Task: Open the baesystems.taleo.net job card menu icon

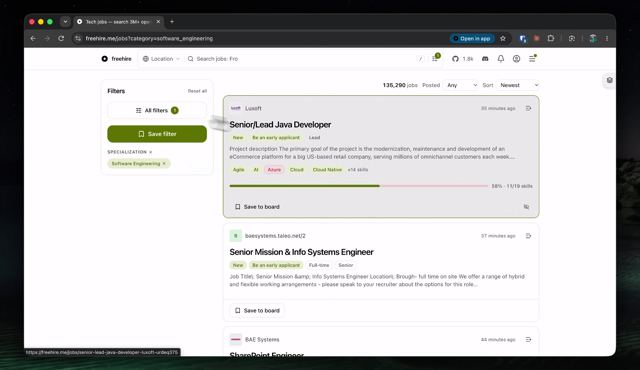Action: click(529, 236)
